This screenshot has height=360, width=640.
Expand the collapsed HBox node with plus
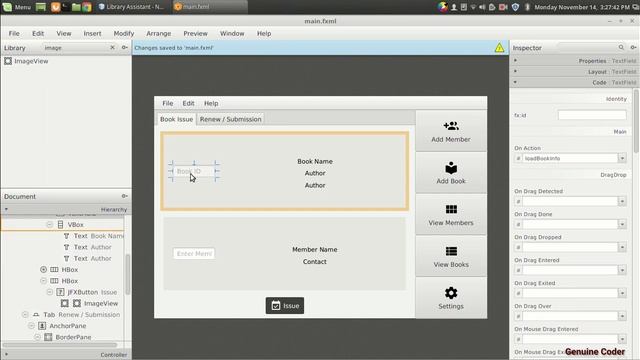(x=43, y=269)
